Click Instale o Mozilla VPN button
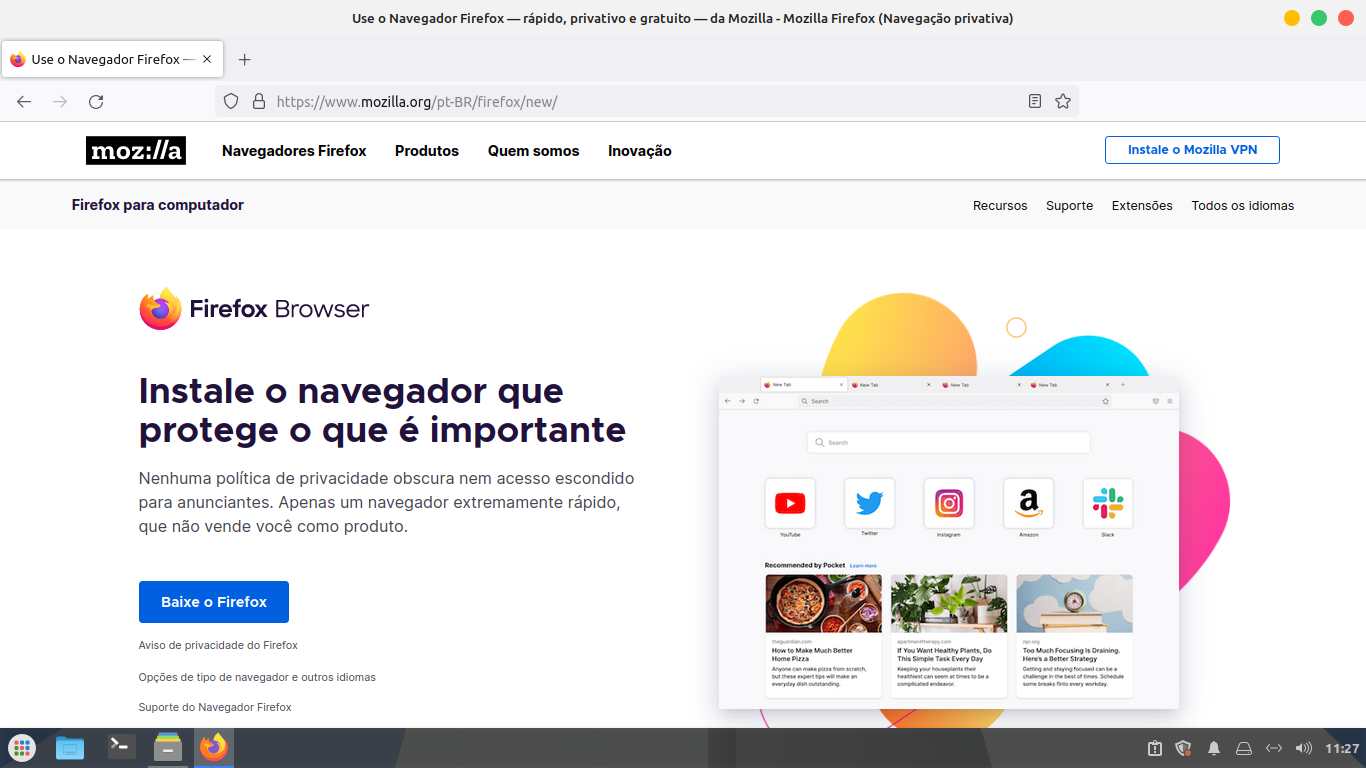Viewport: 1366px width, 768px height. (1192, 150)
